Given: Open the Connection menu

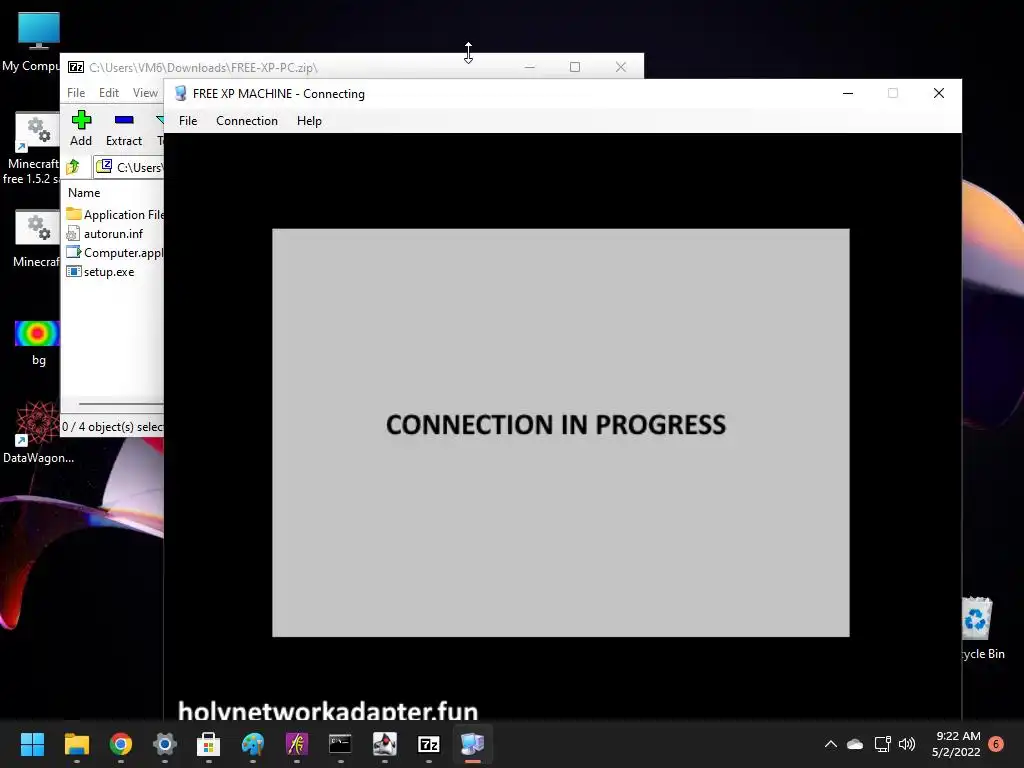Looking at the screenshot, I should coord(247,121).
